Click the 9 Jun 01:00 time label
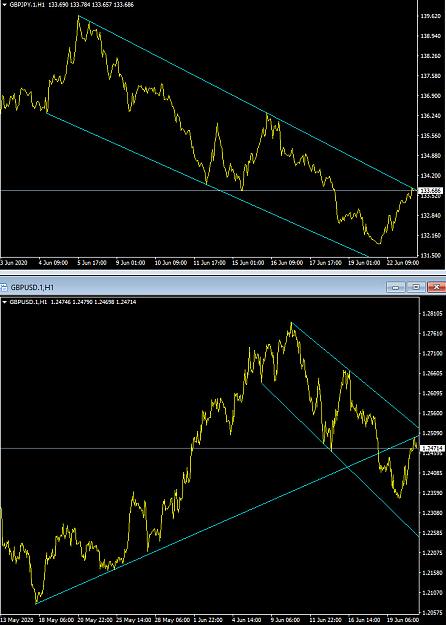446x625 pixels. 133,263
